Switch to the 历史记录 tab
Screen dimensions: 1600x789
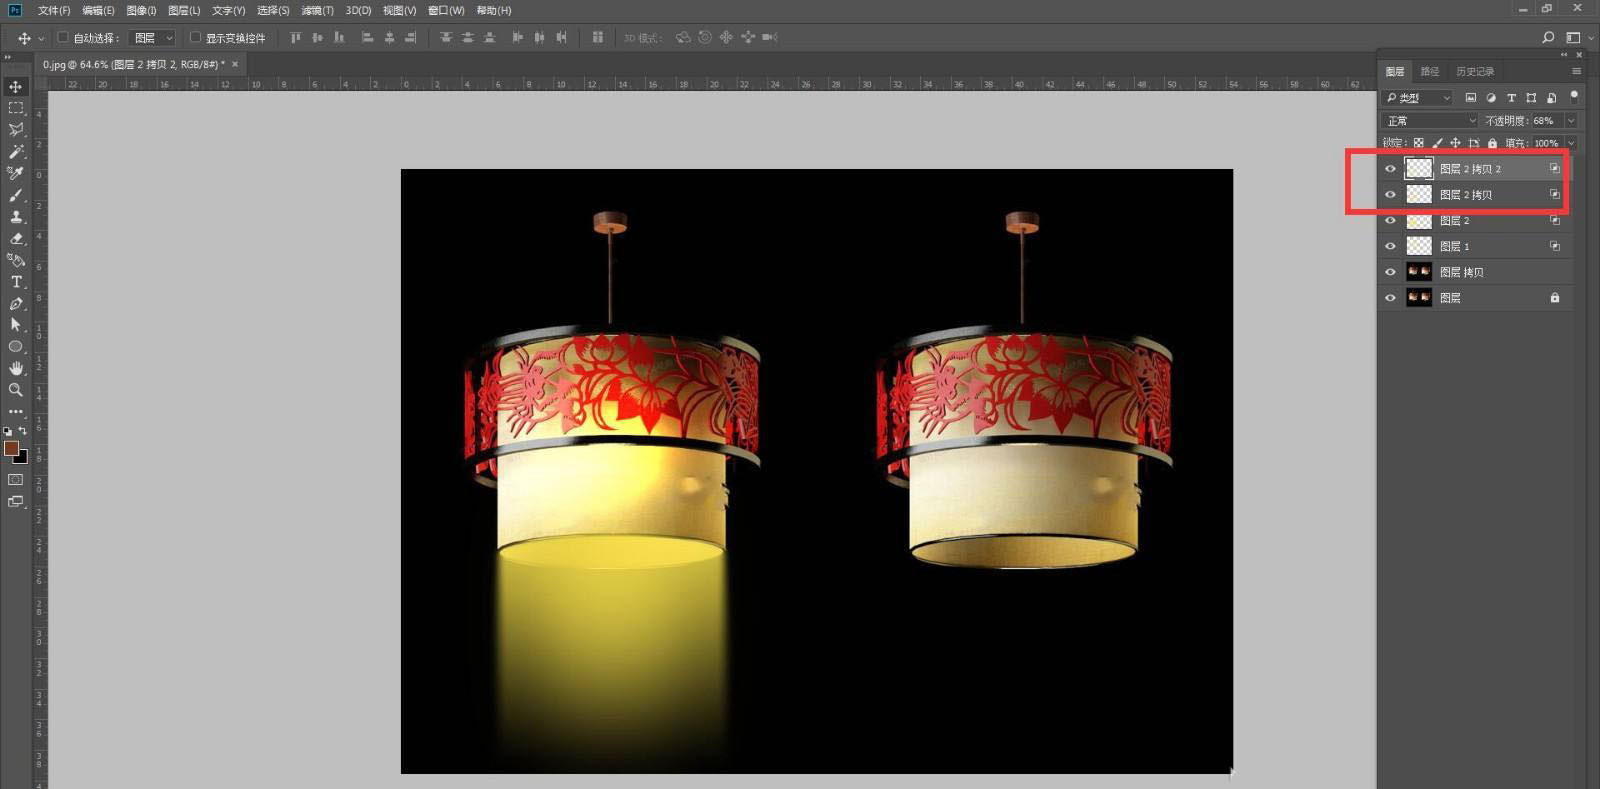(1475, 72)
